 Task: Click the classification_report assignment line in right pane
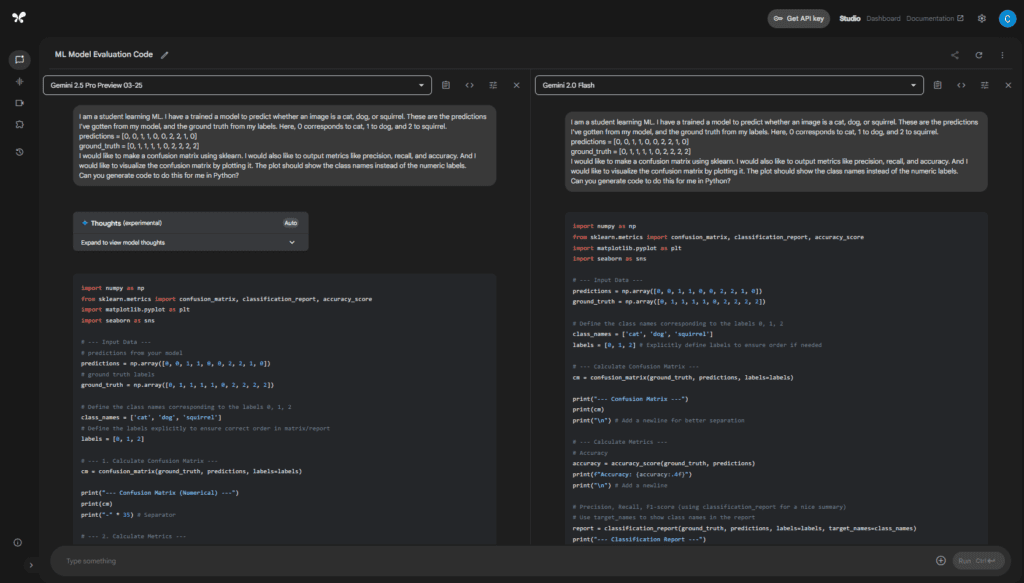pyautogui.click(x=744, y=528)
